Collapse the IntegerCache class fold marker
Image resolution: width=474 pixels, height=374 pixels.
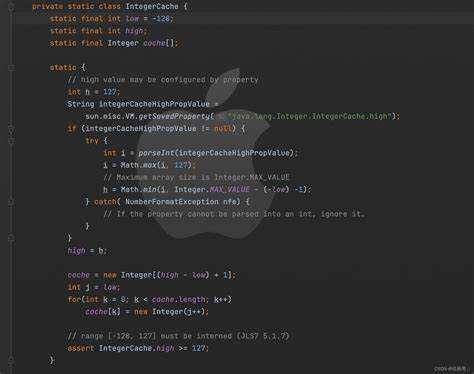tap(11, 7)
